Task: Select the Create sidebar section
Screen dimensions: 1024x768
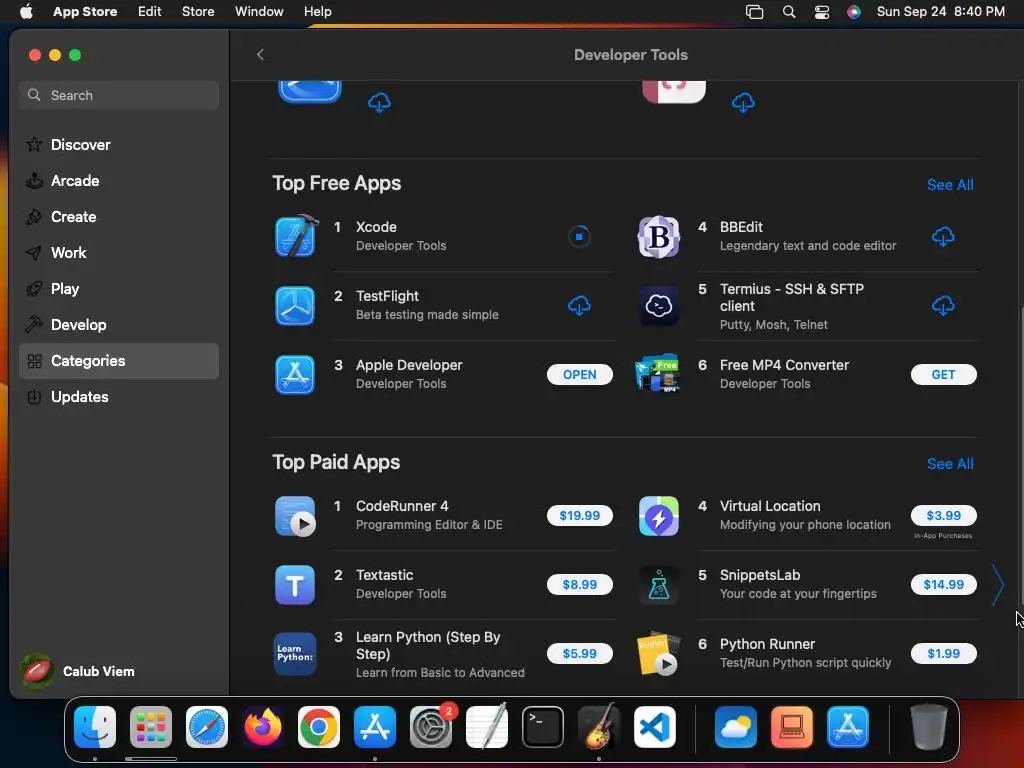Action: click(x=119, y=217)
